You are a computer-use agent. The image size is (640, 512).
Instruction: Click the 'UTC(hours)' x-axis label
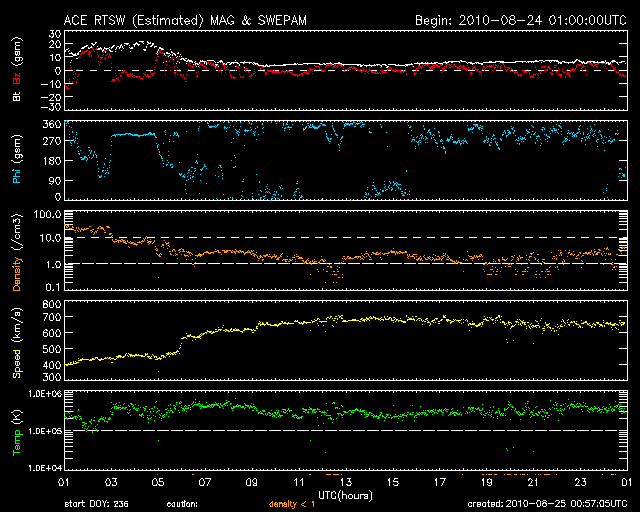coord(345,496)
